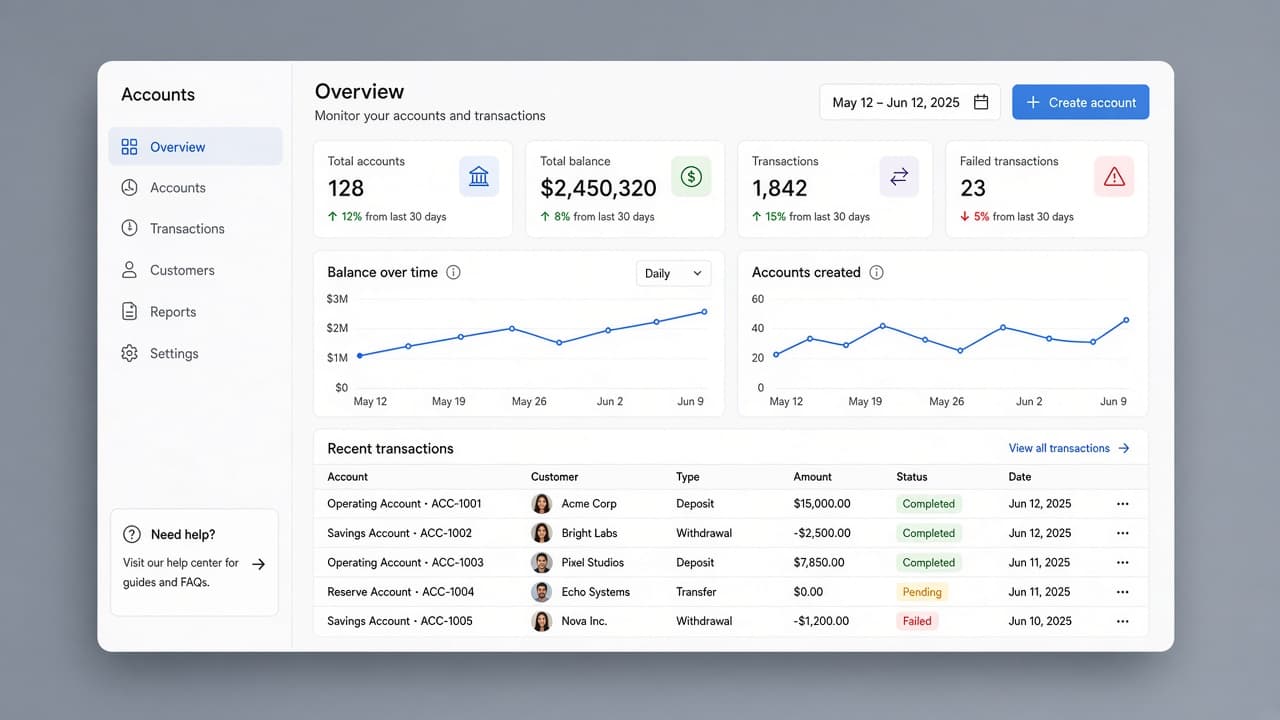Click the $15,000.00 amount
Viewport: 1280px width, 720px height.
tap(822, 504)
